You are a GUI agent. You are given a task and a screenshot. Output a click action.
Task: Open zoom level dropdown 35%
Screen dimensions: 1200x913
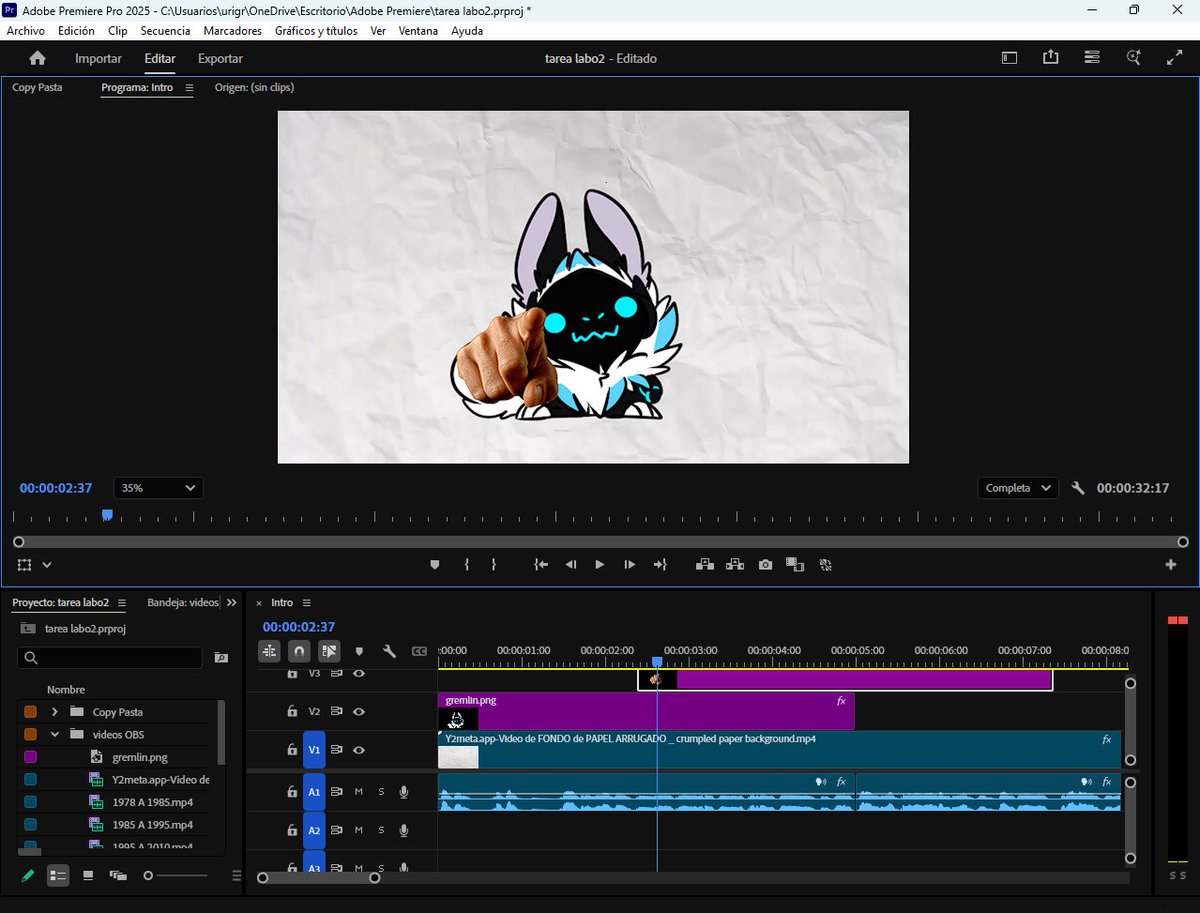point(158,488)
